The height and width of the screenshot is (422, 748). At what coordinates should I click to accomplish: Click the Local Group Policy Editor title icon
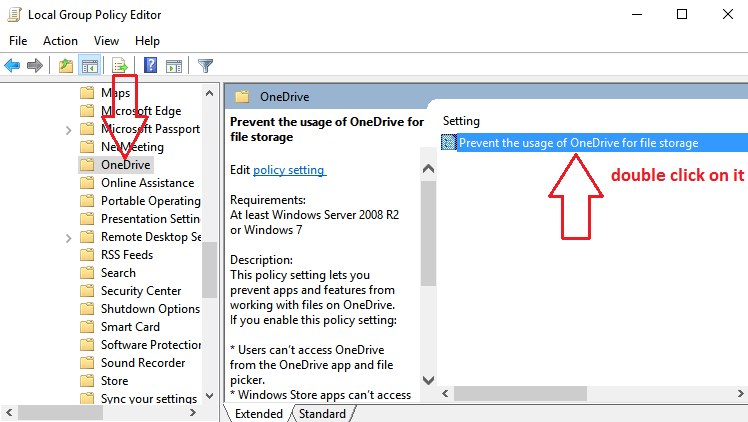coord(14,15)
